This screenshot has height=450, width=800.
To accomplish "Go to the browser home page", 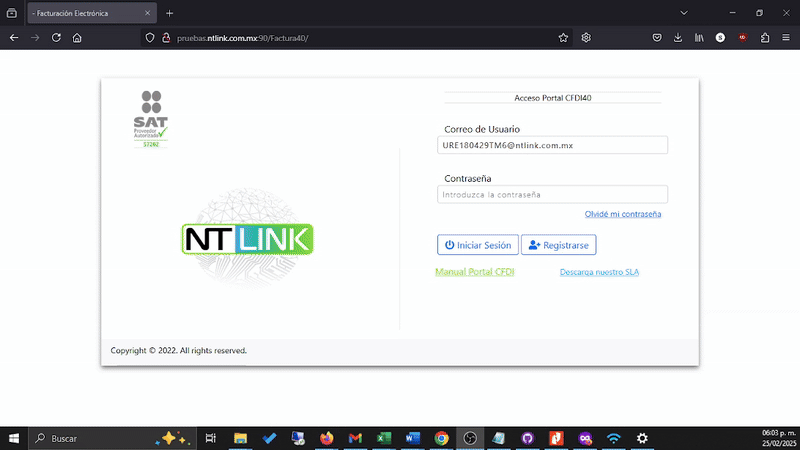I will click(x=77, y=38).
